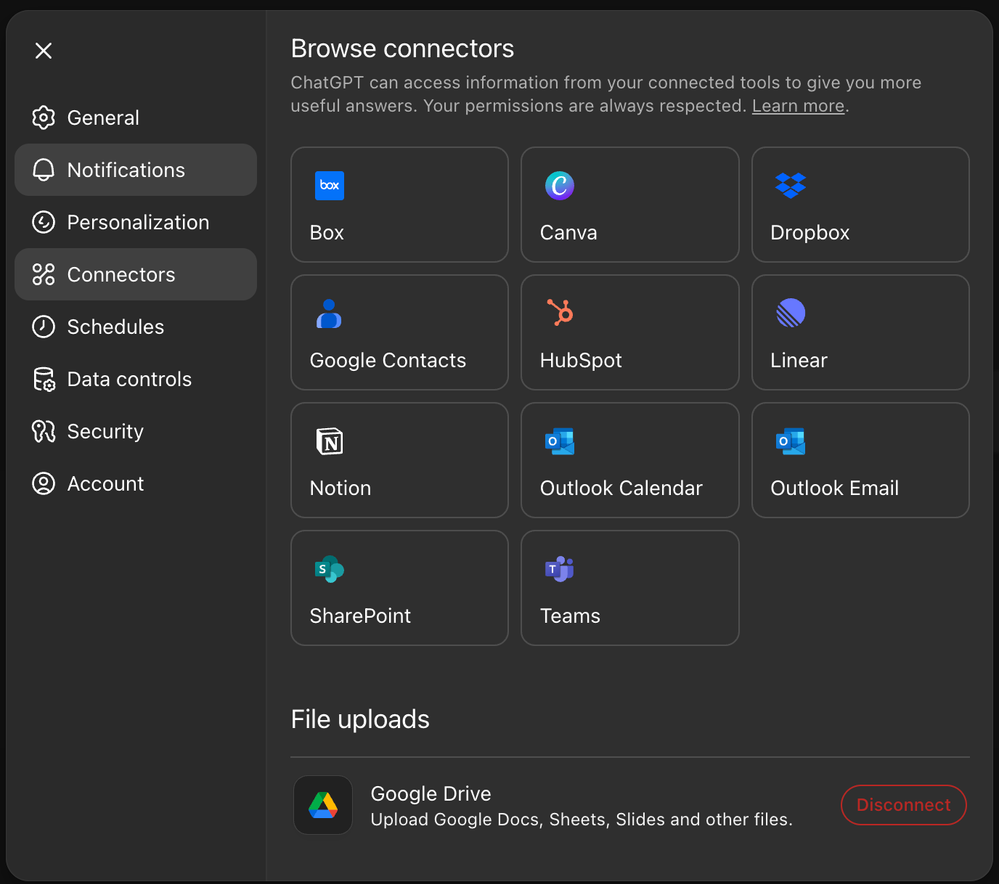The height and width of the screenshot is (884, 999).
Task: Click the SharePoint connector icon
Action: pos(329,569)
